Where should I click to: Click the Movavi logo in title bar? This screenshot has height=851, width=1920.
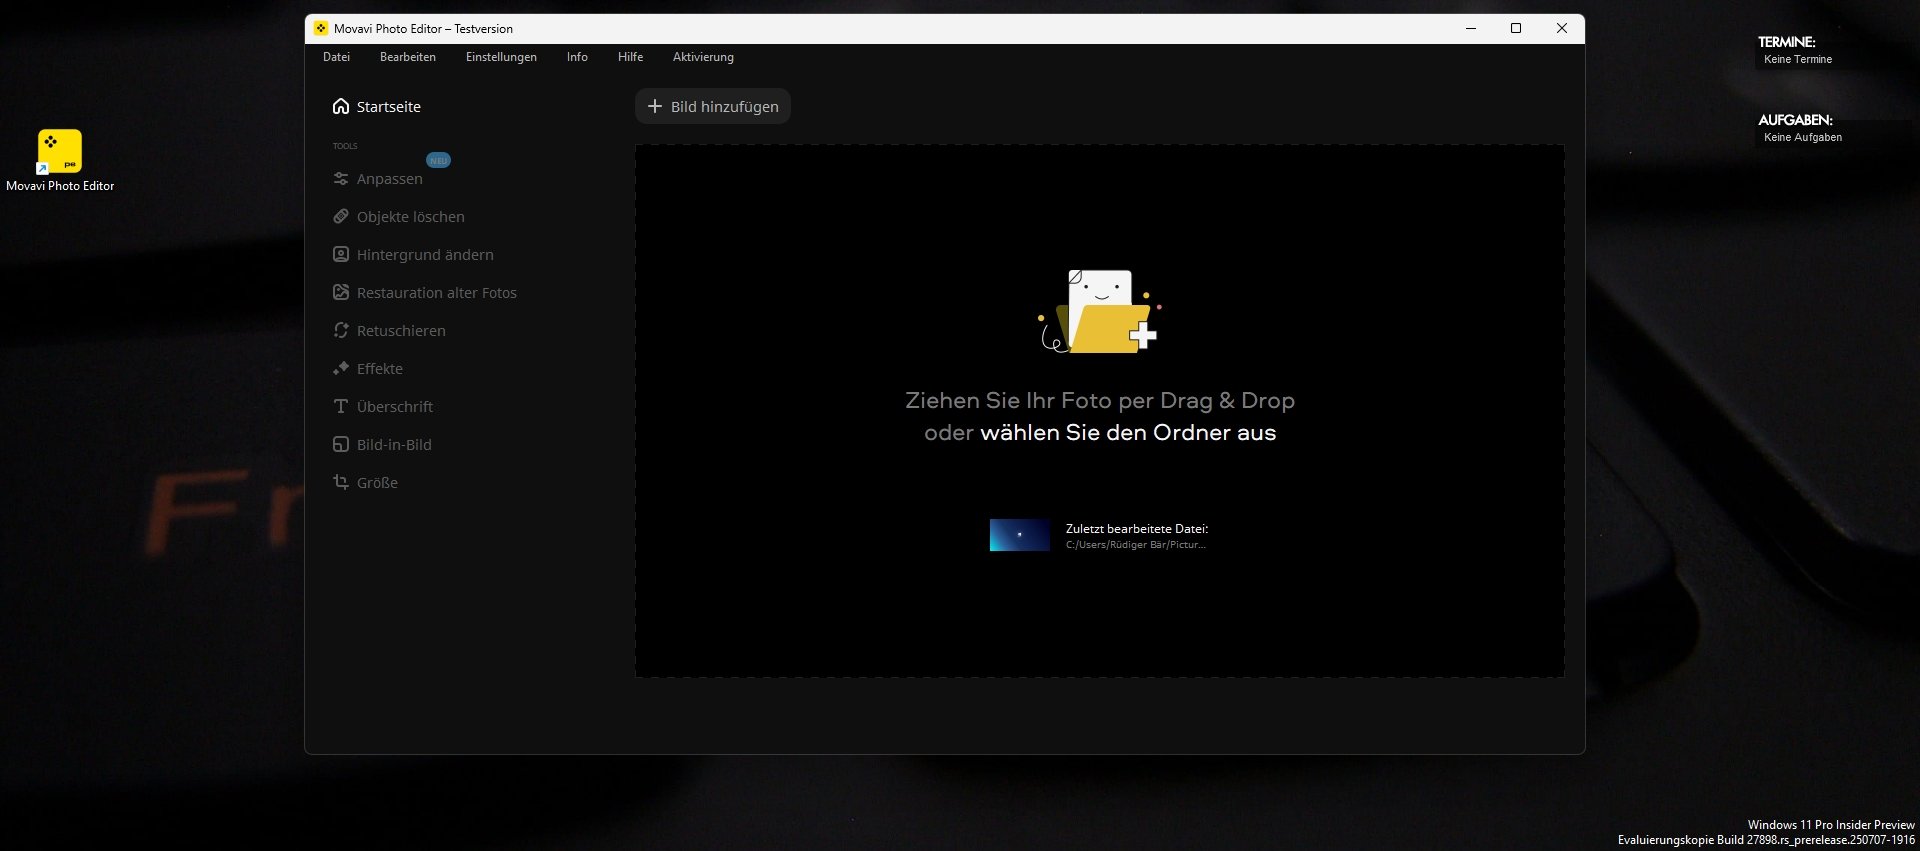click(x=321, y=28)
